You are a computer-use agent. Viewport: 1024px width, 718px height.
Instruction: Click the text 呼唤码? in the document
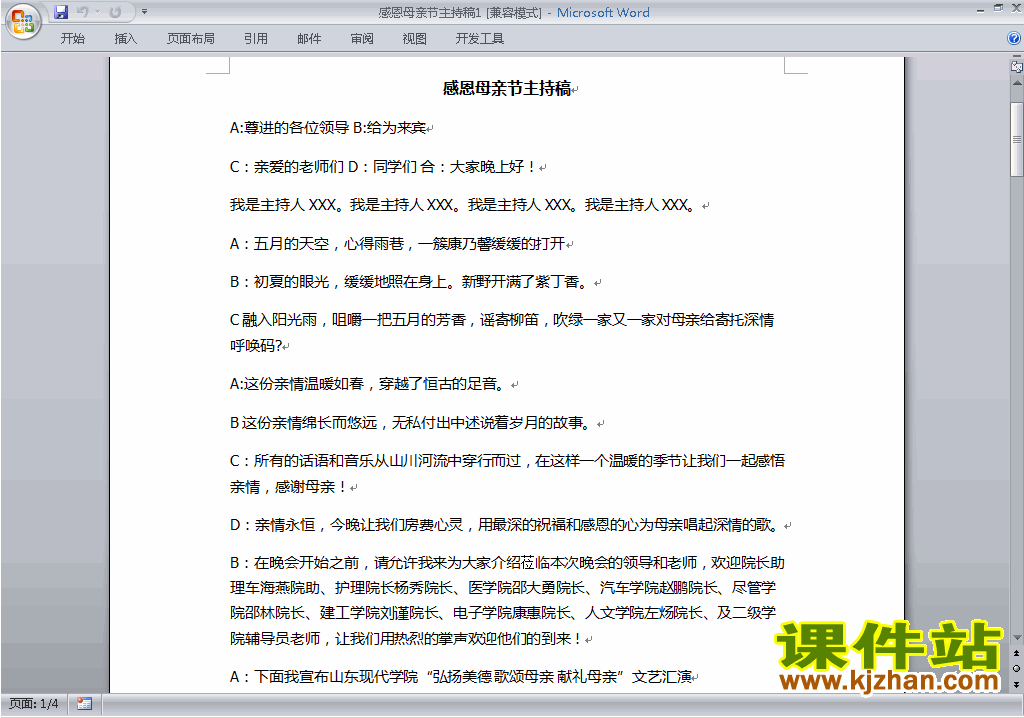click(x=256, y=345)
